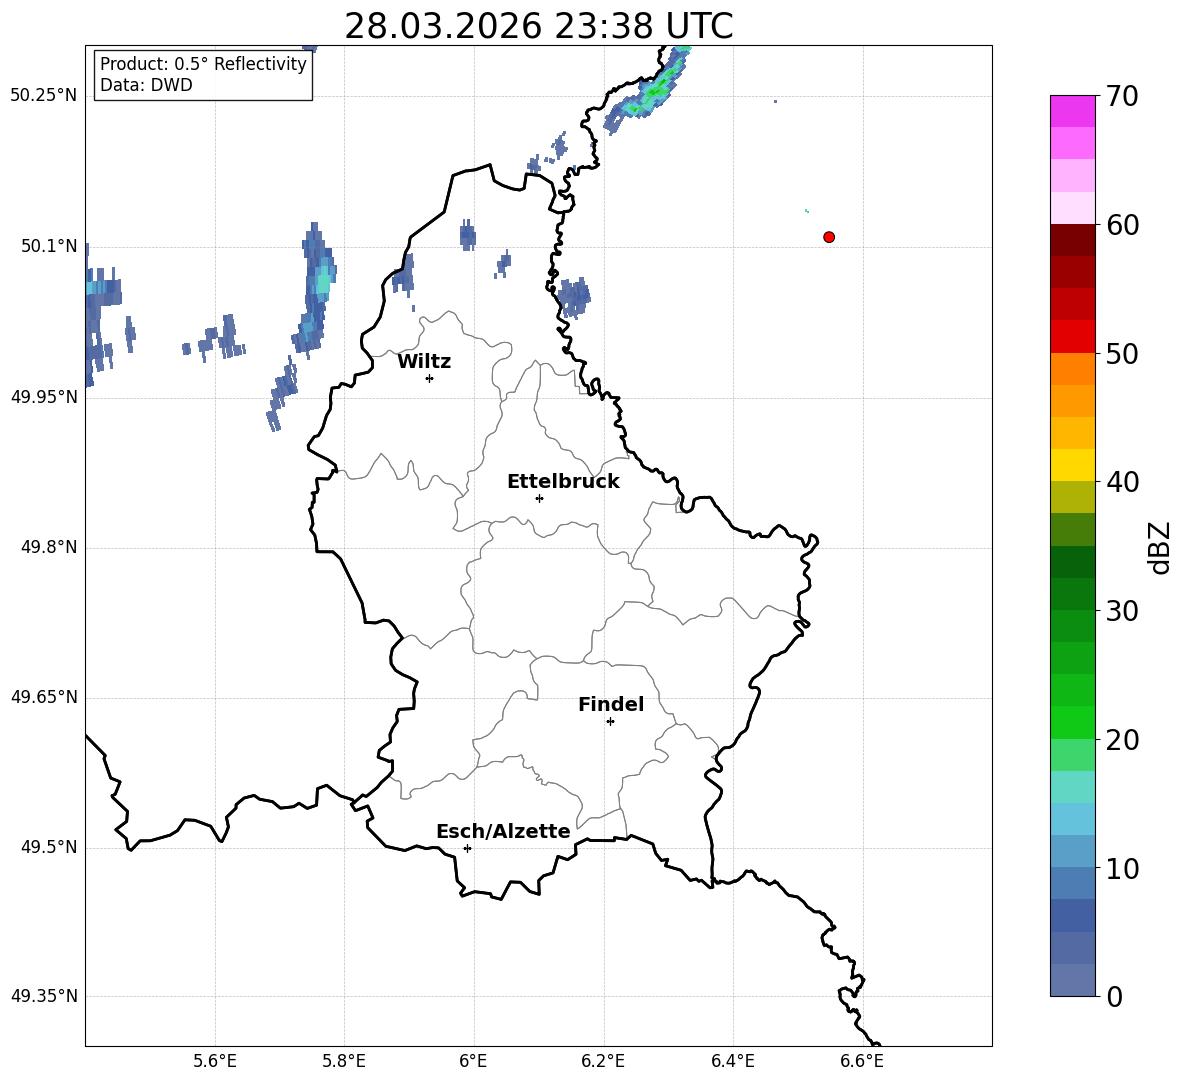The image size is (1184, 1081).
Task: Click the 49.95°N latitude label
Action: pos(44,396)
